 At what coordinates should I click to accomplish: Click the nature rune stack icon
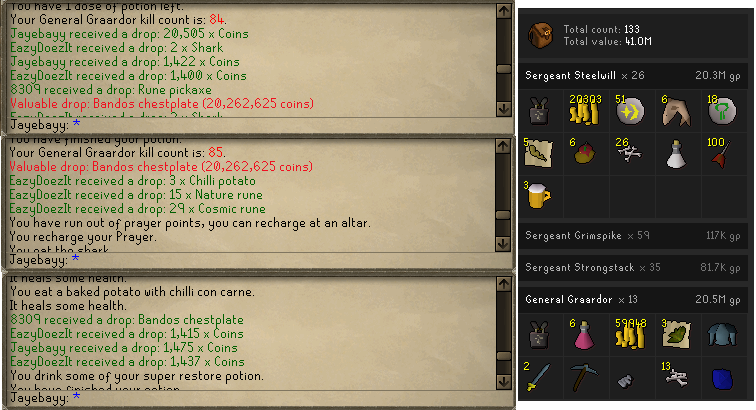click(x=722, y=111)
